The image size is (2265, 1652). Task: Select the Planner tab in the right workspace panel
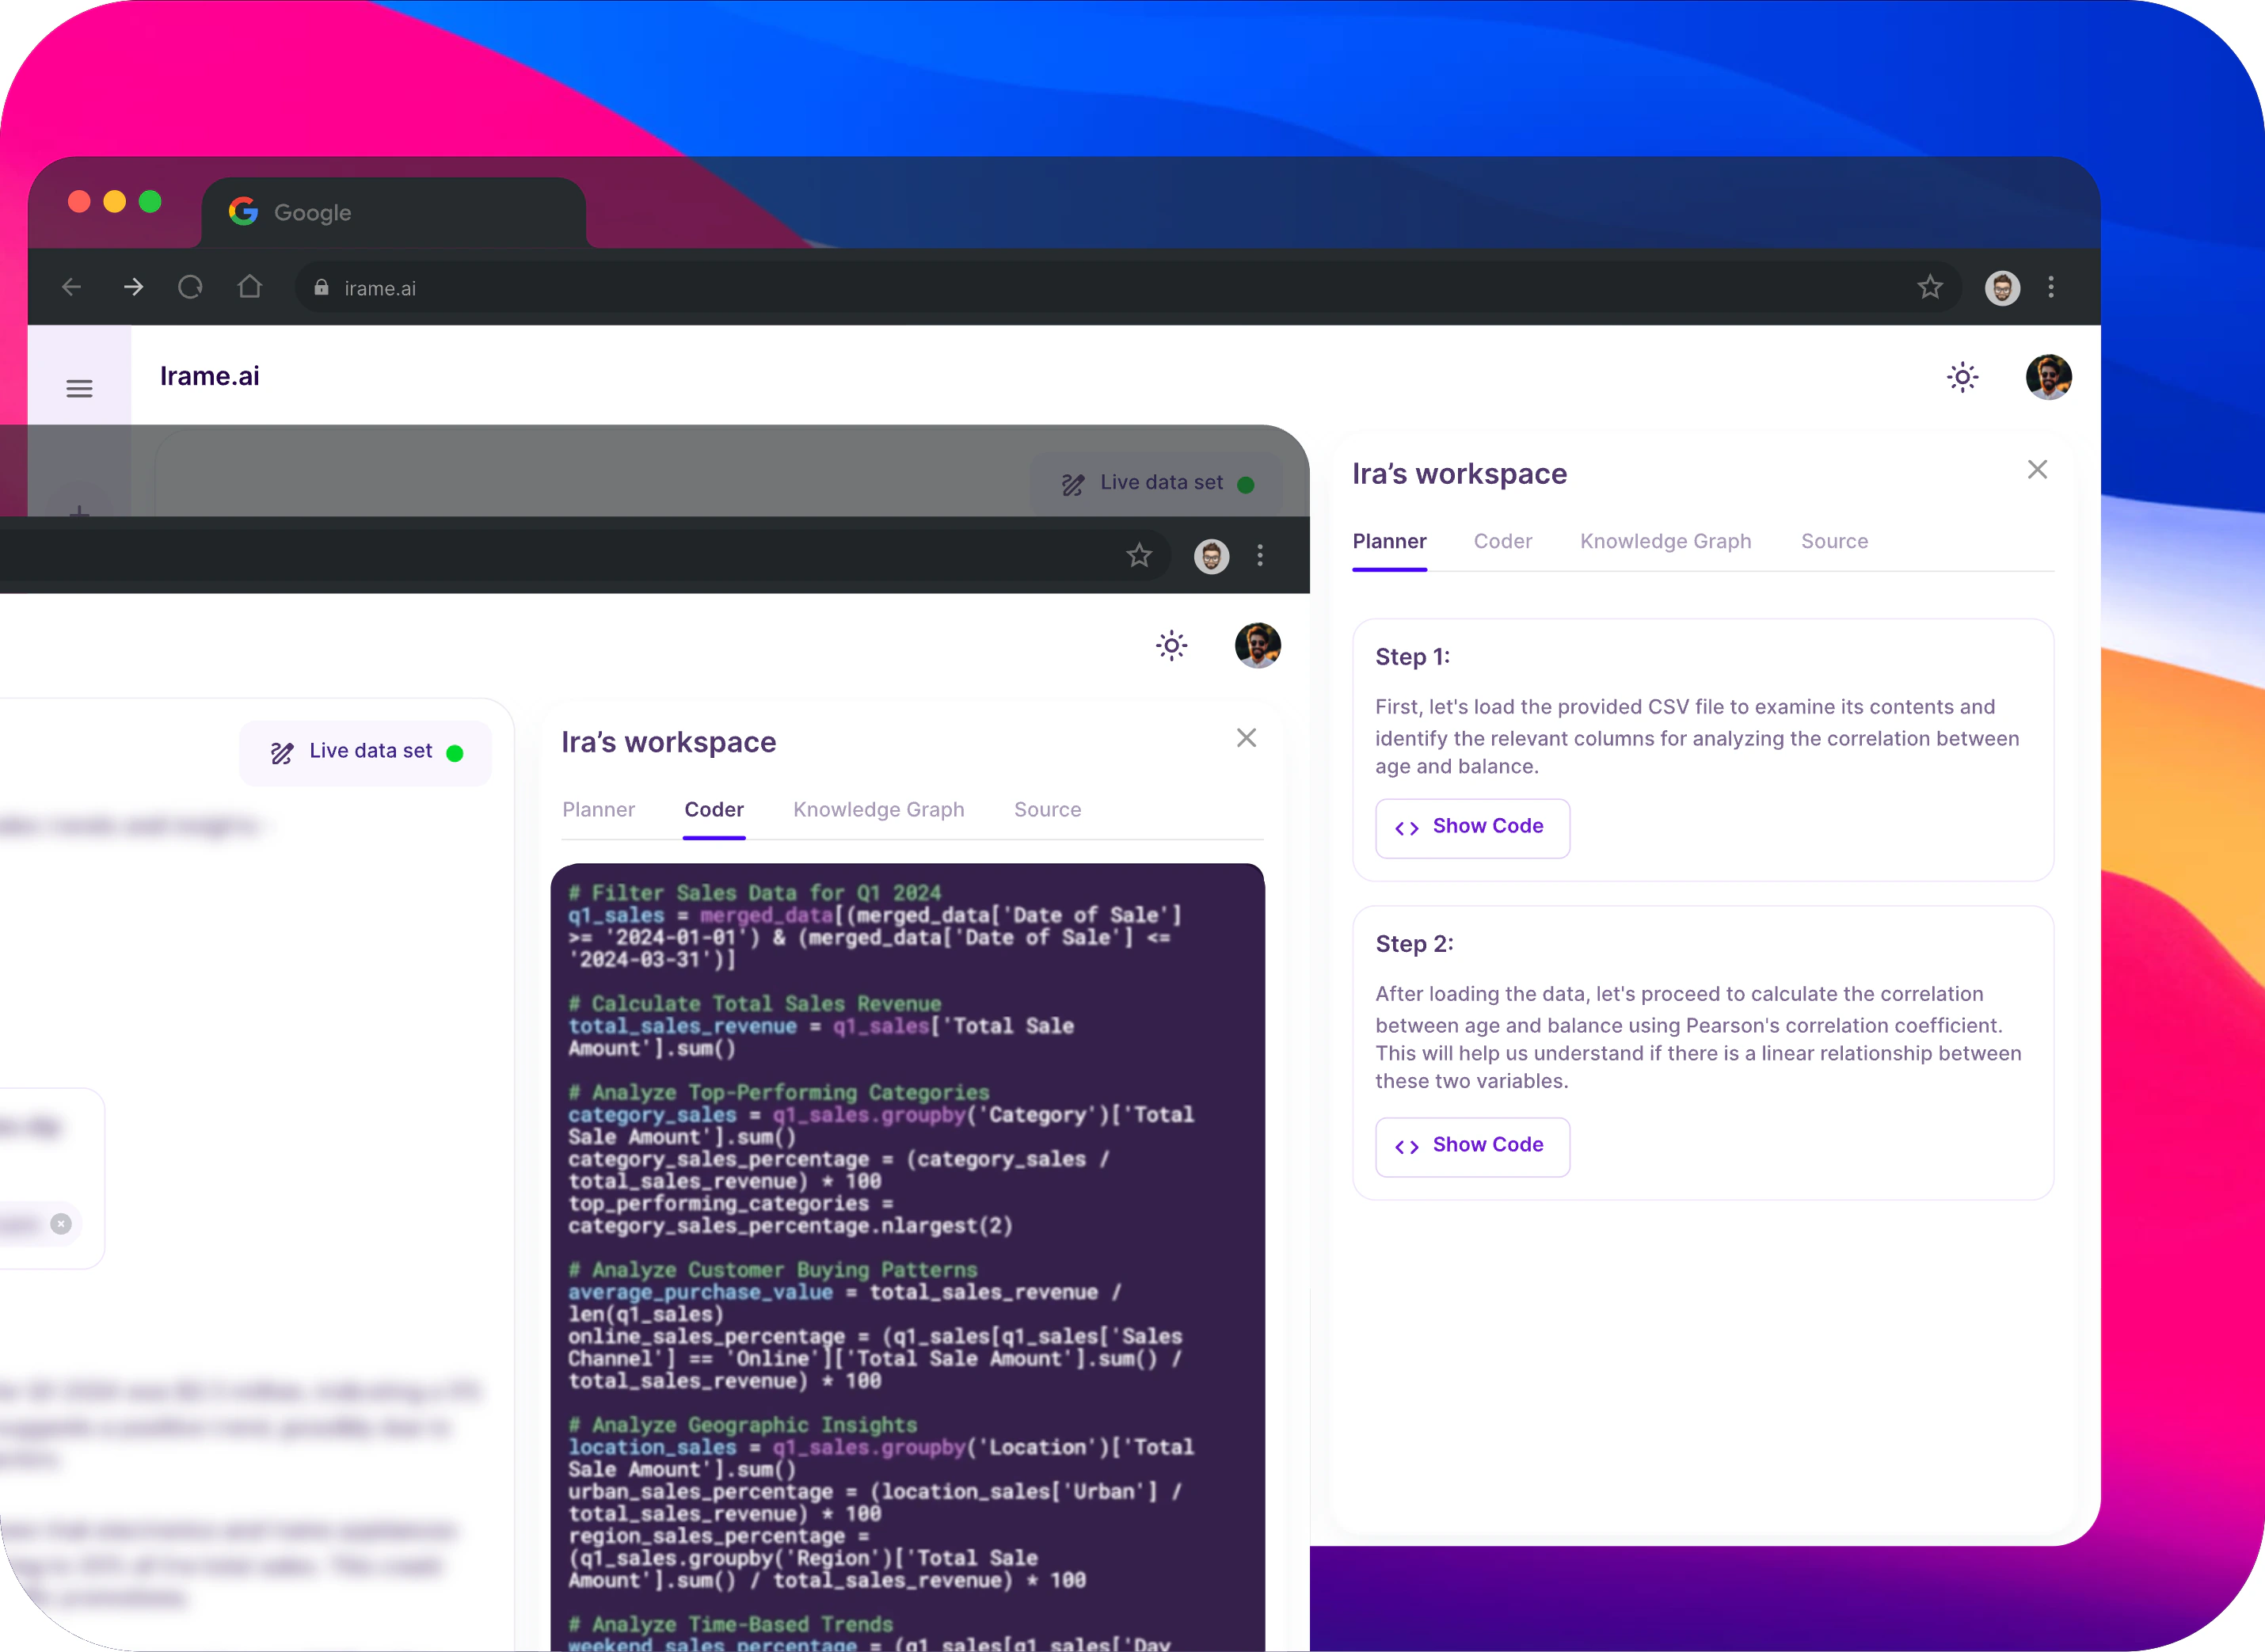(x=1389, y=541)
